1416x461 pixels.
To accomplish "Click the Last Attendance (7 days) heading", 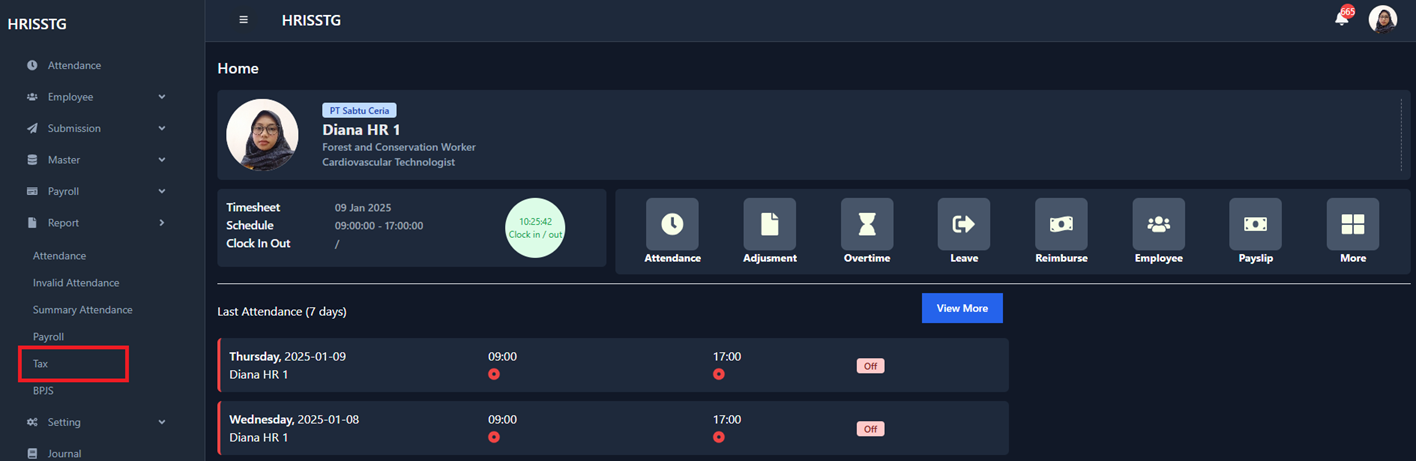I will (282, 312).
